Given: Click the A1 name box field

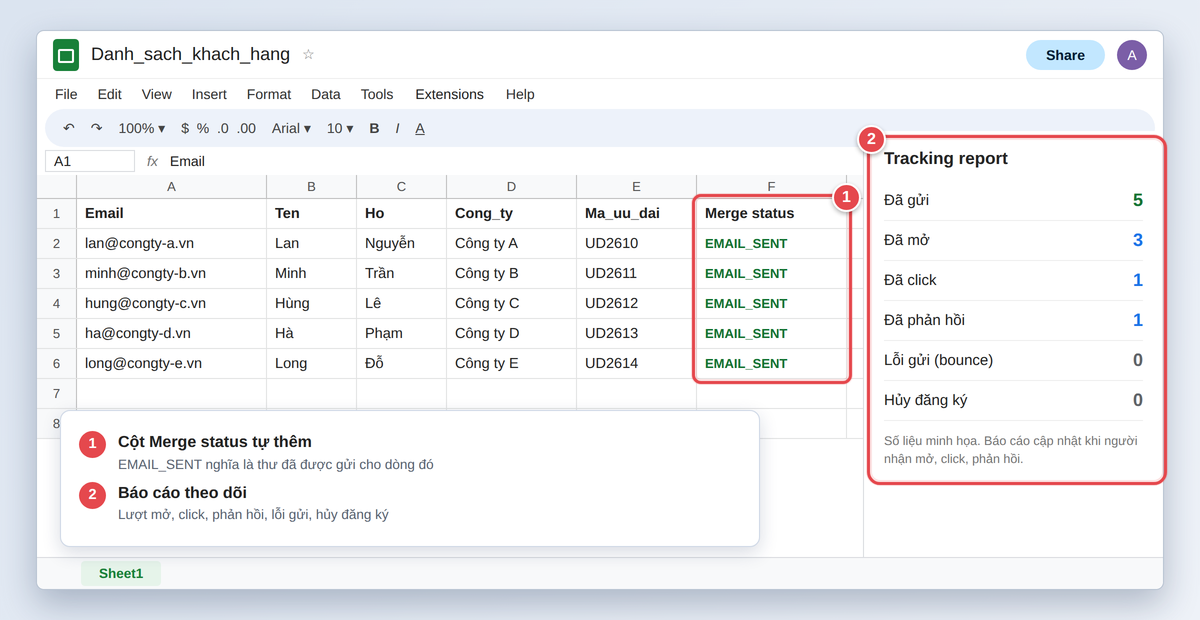Looking at the screenshot, I should pyautogui.click(x=90, y=161).
